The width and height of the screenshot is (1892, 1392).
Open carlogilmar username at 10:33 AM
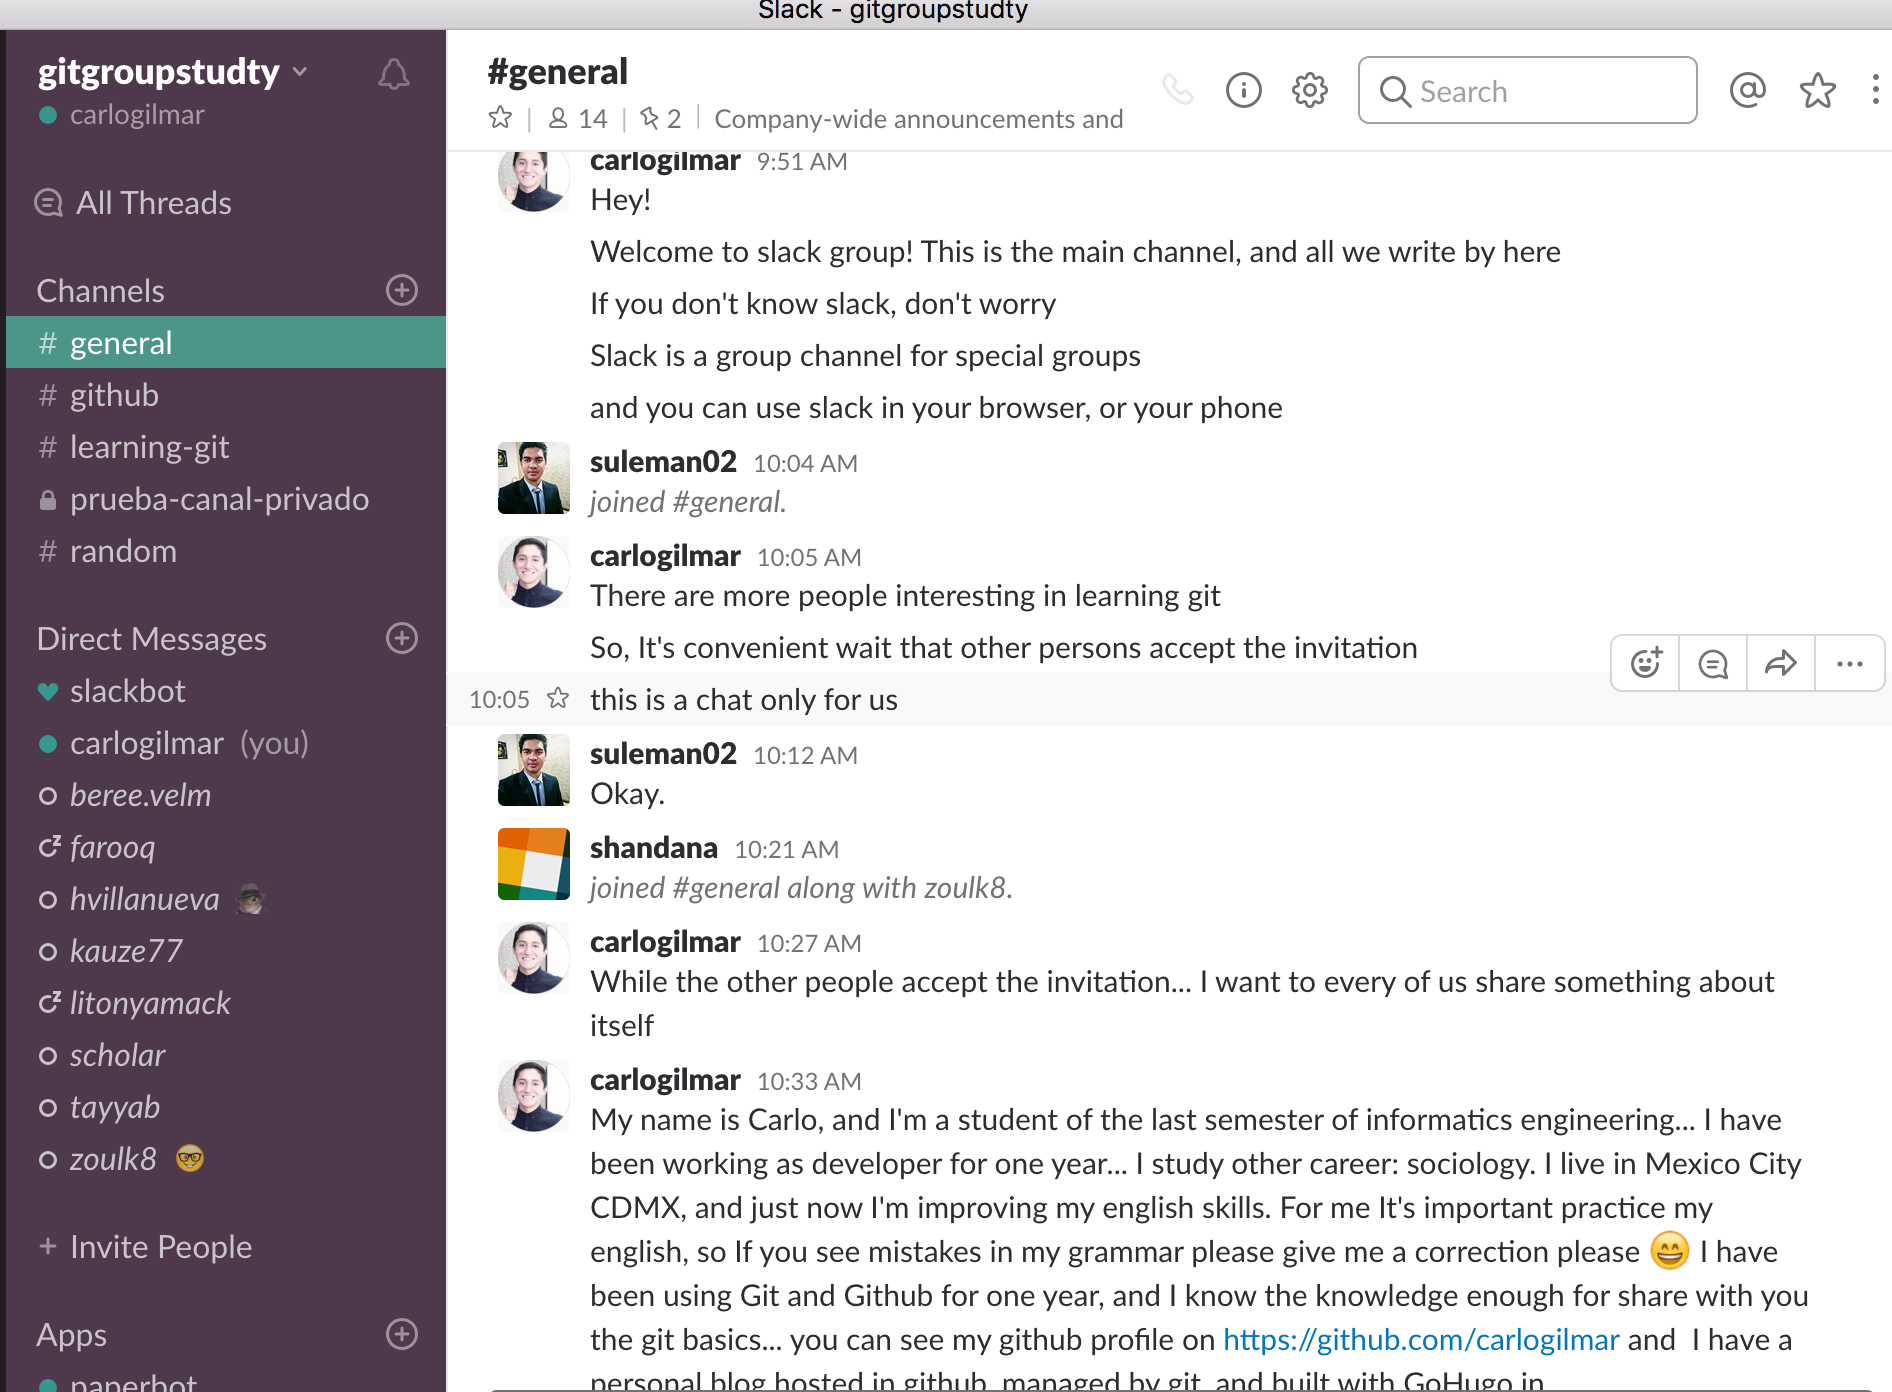(665, 1080)
